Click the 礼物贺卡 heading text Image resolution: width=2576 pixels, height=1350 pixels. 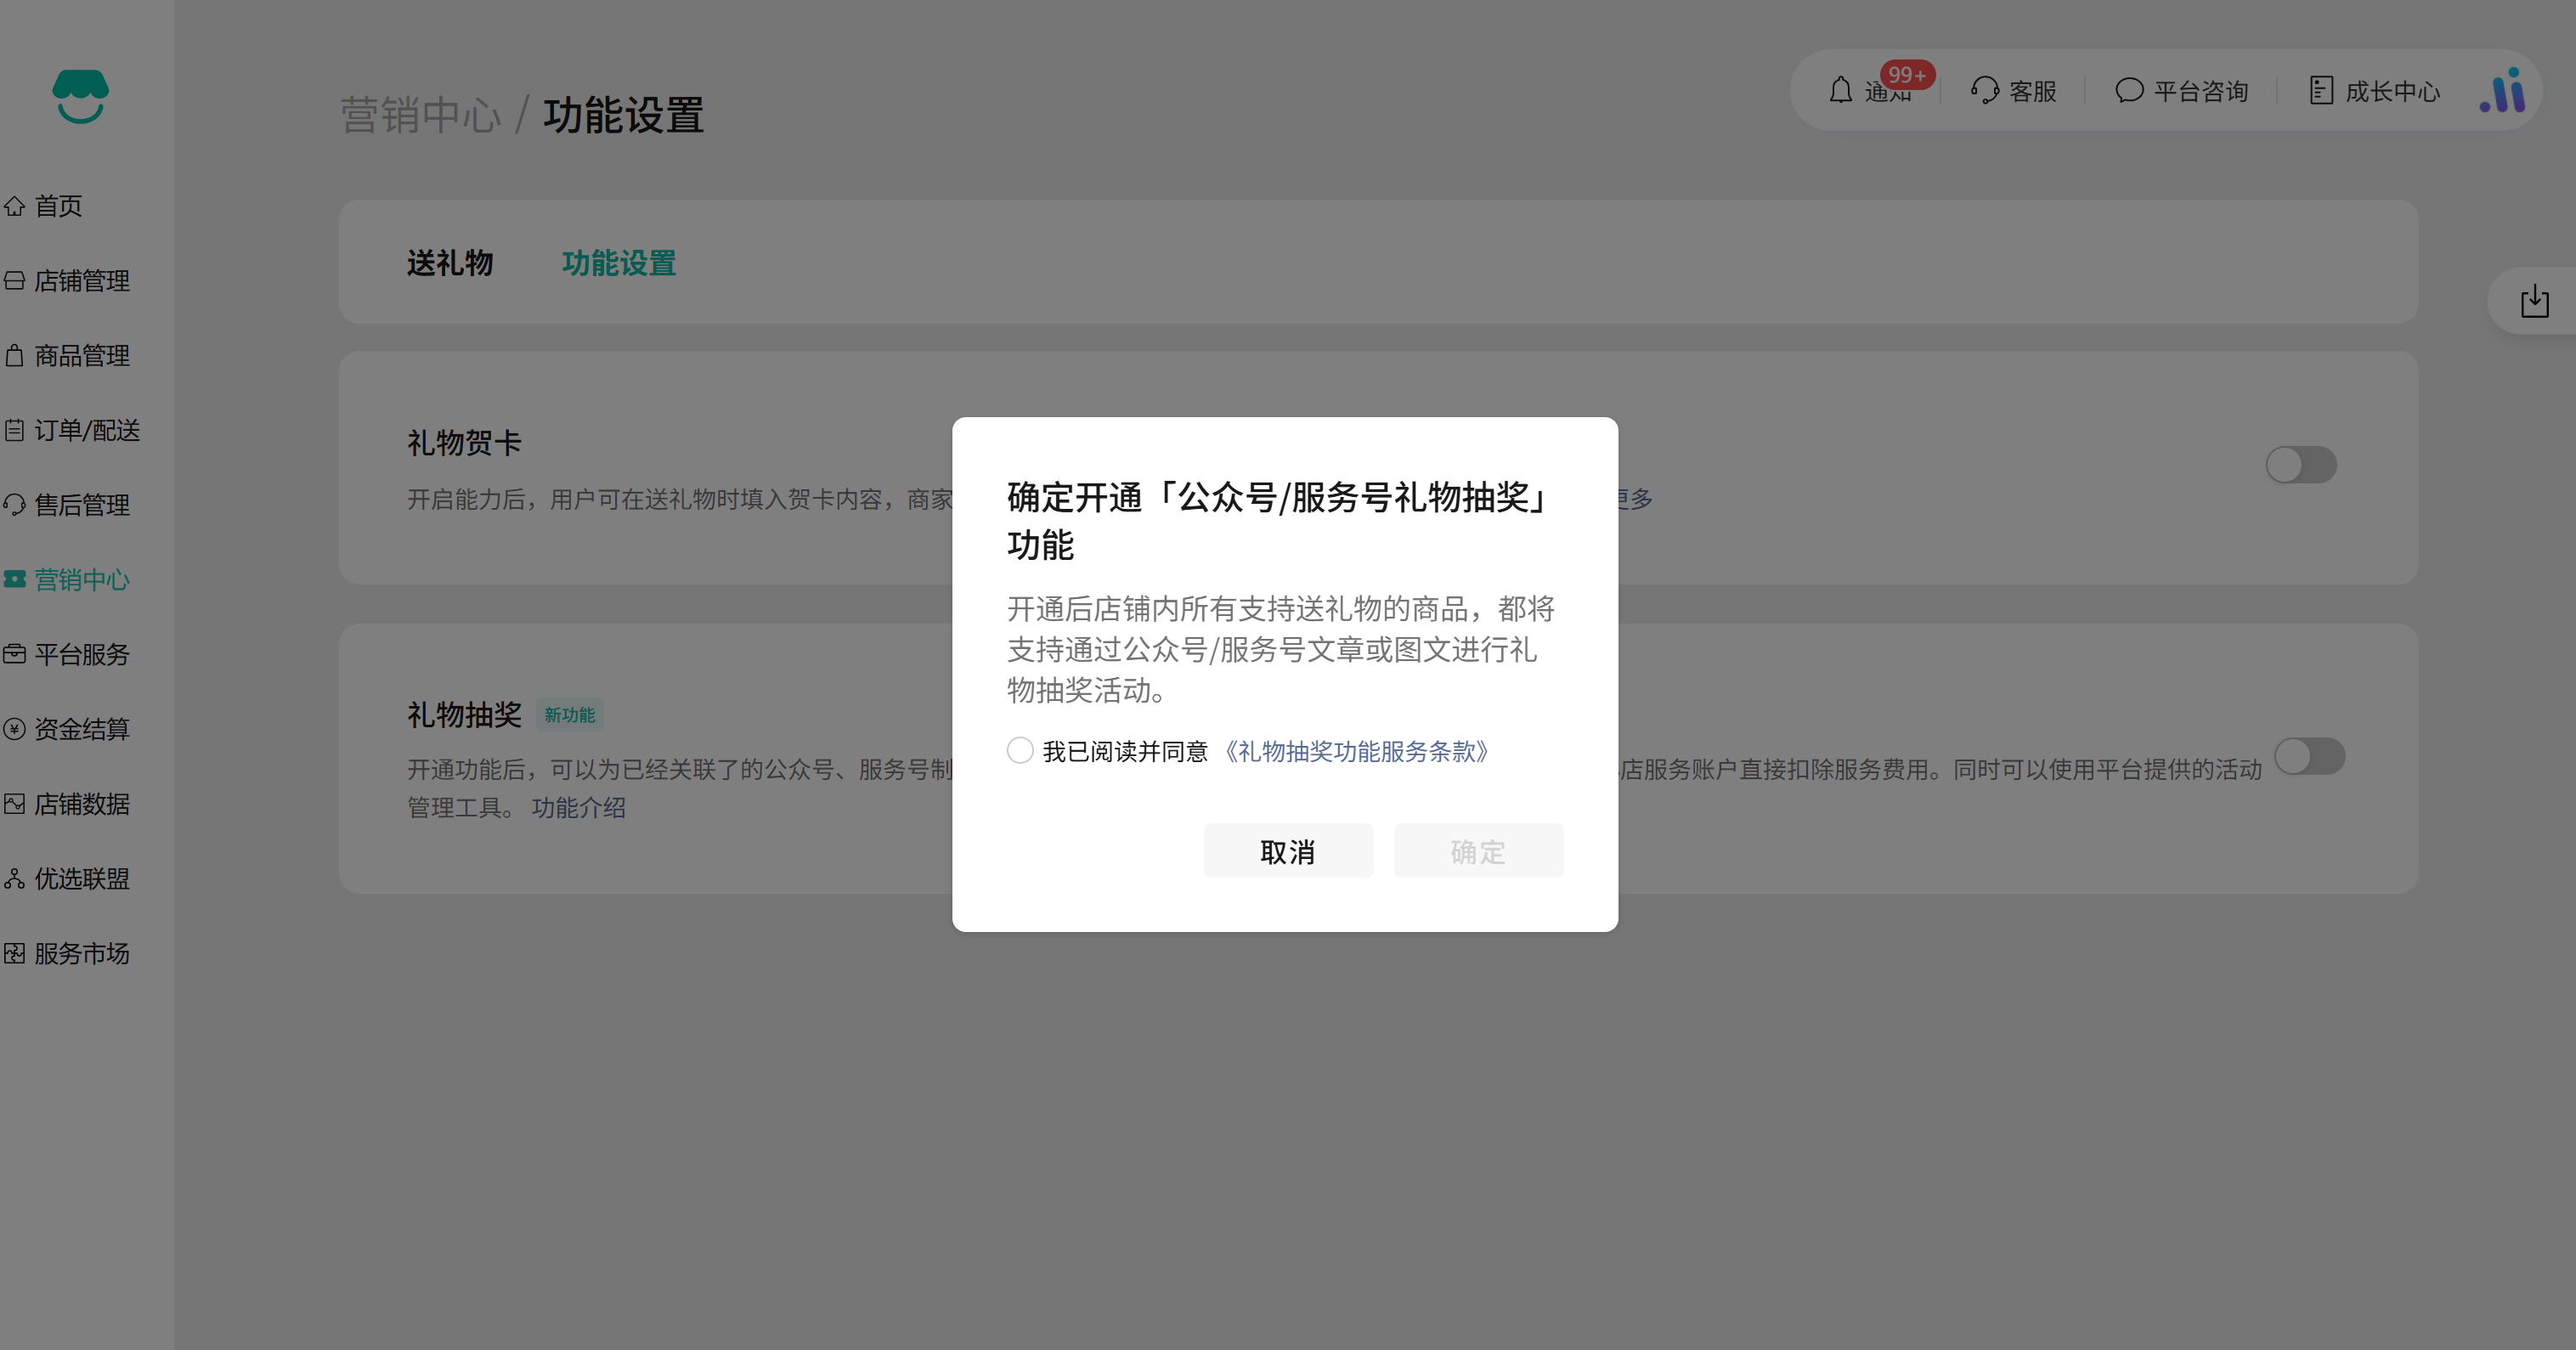(x=464, y=443)
